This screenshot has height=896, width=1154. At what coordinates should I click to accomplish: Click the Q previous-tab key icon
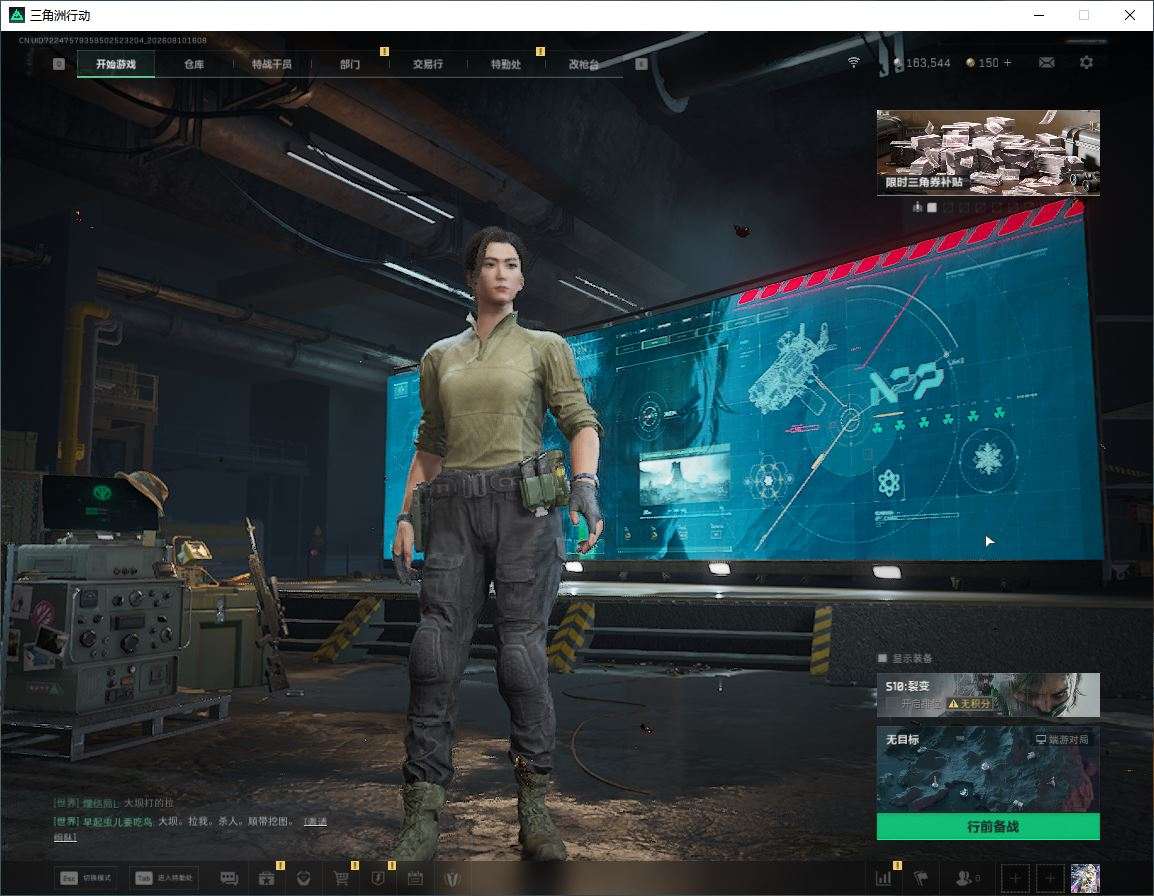59,64
